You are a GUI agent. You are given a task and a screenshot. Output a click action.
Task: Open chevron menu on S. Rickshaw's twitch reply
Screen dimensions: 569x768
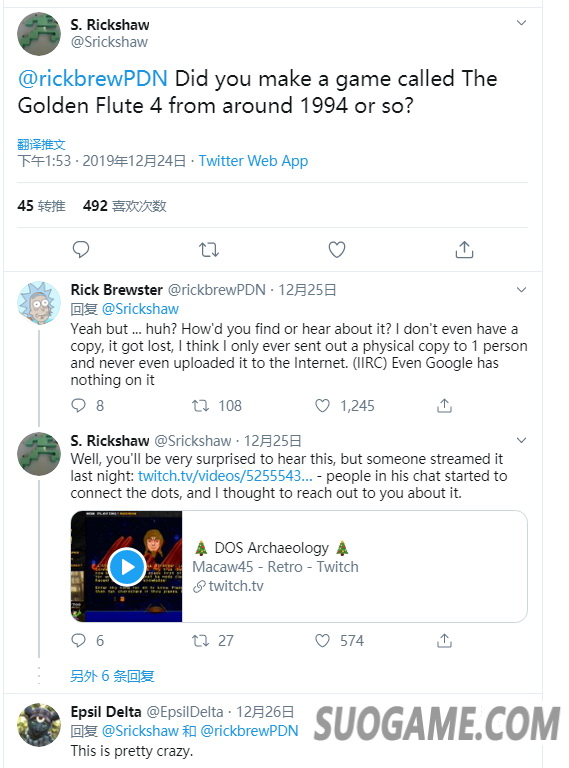(522, 440)
